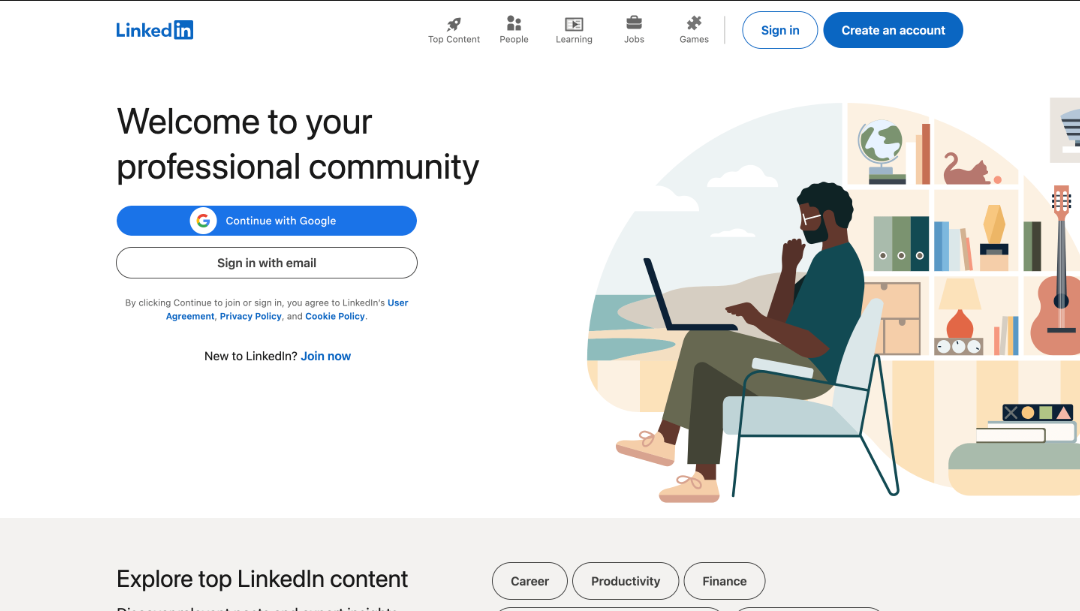Image resolution: width=1080 pixels, height=611 pixels.
Task: Open the Games section from the top navigation
Action: tap(693, 29)
